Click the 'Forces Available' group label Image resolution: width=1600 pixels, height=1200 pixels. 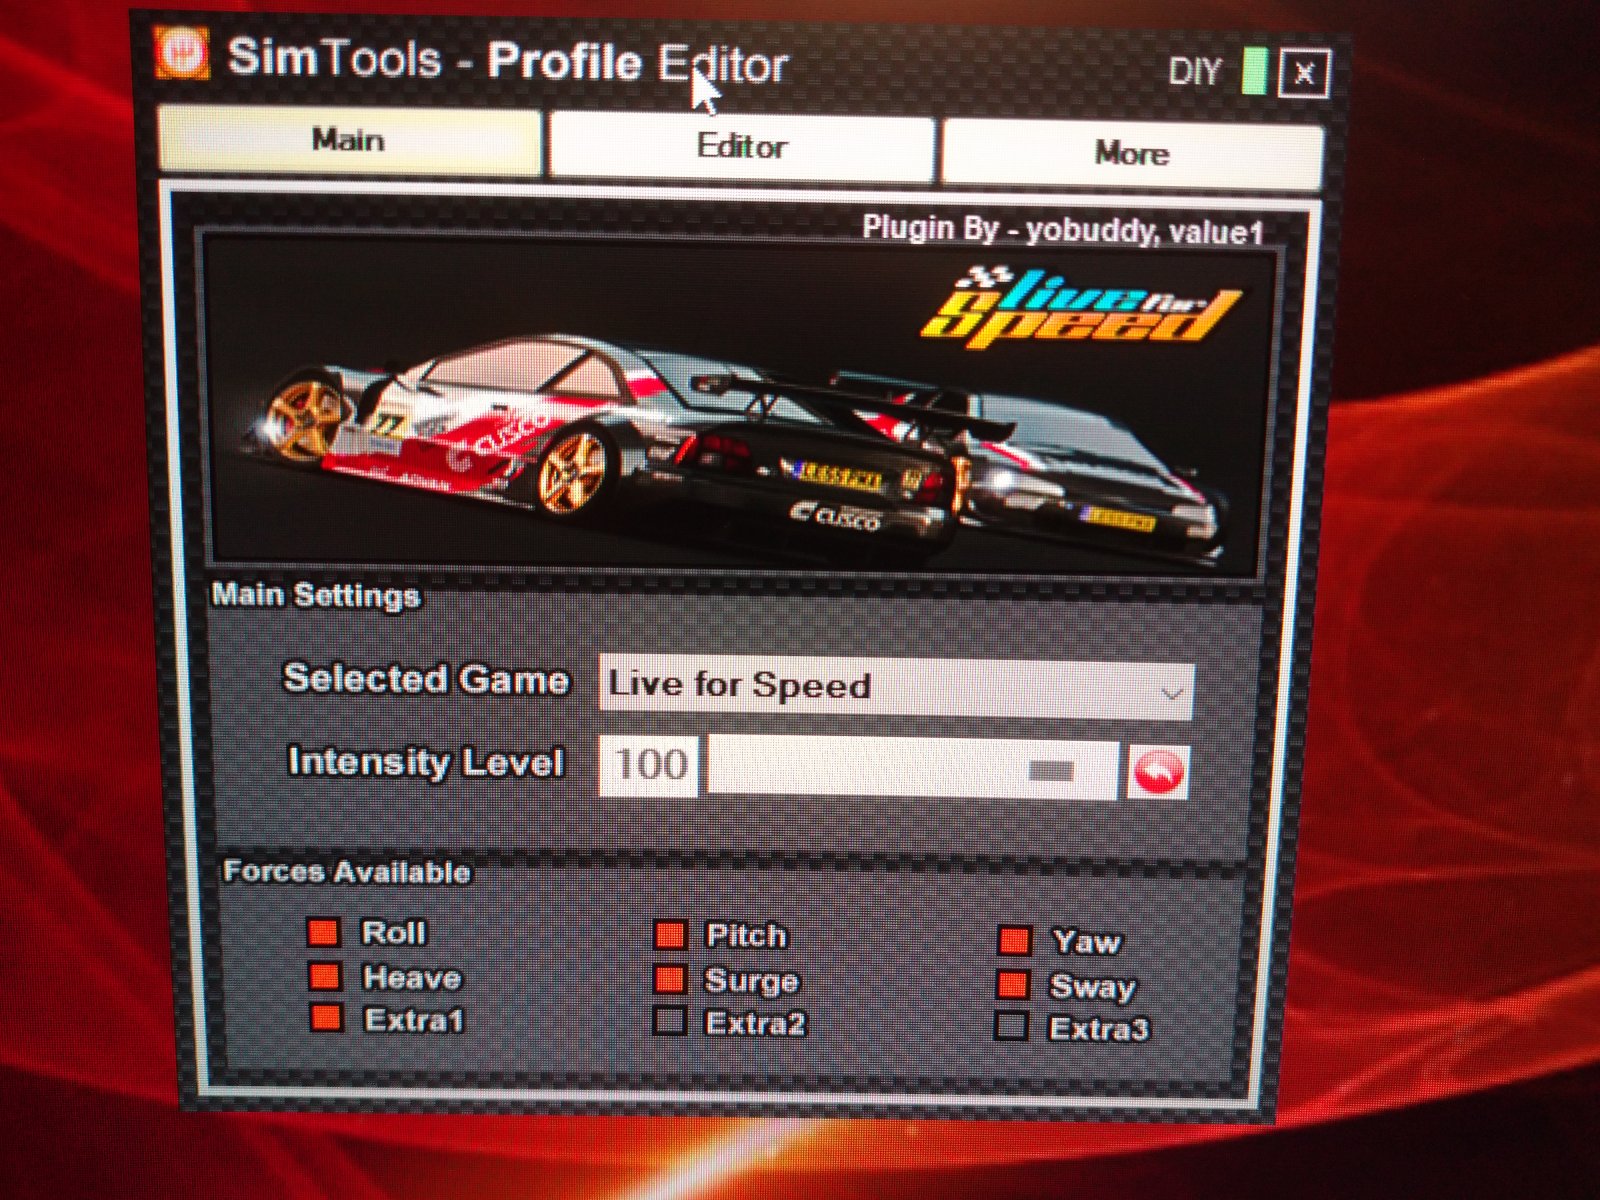click(347, 871)
